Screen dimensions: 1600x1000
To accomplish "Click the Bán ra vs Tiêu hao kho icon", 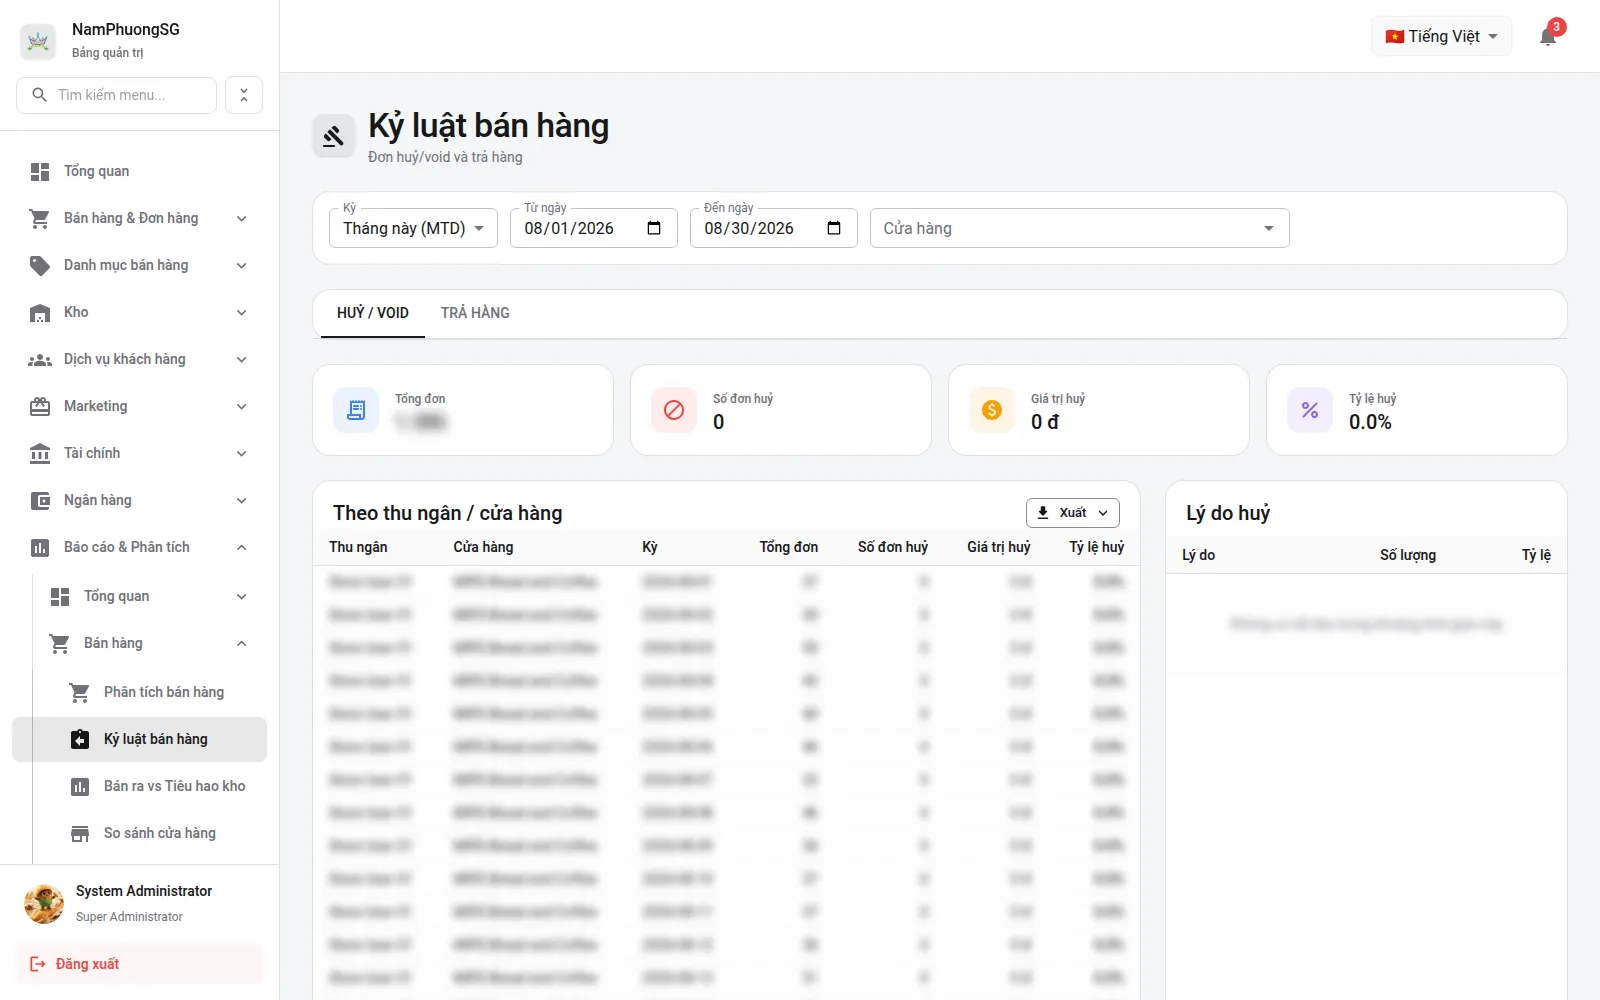I will [80, 786].
